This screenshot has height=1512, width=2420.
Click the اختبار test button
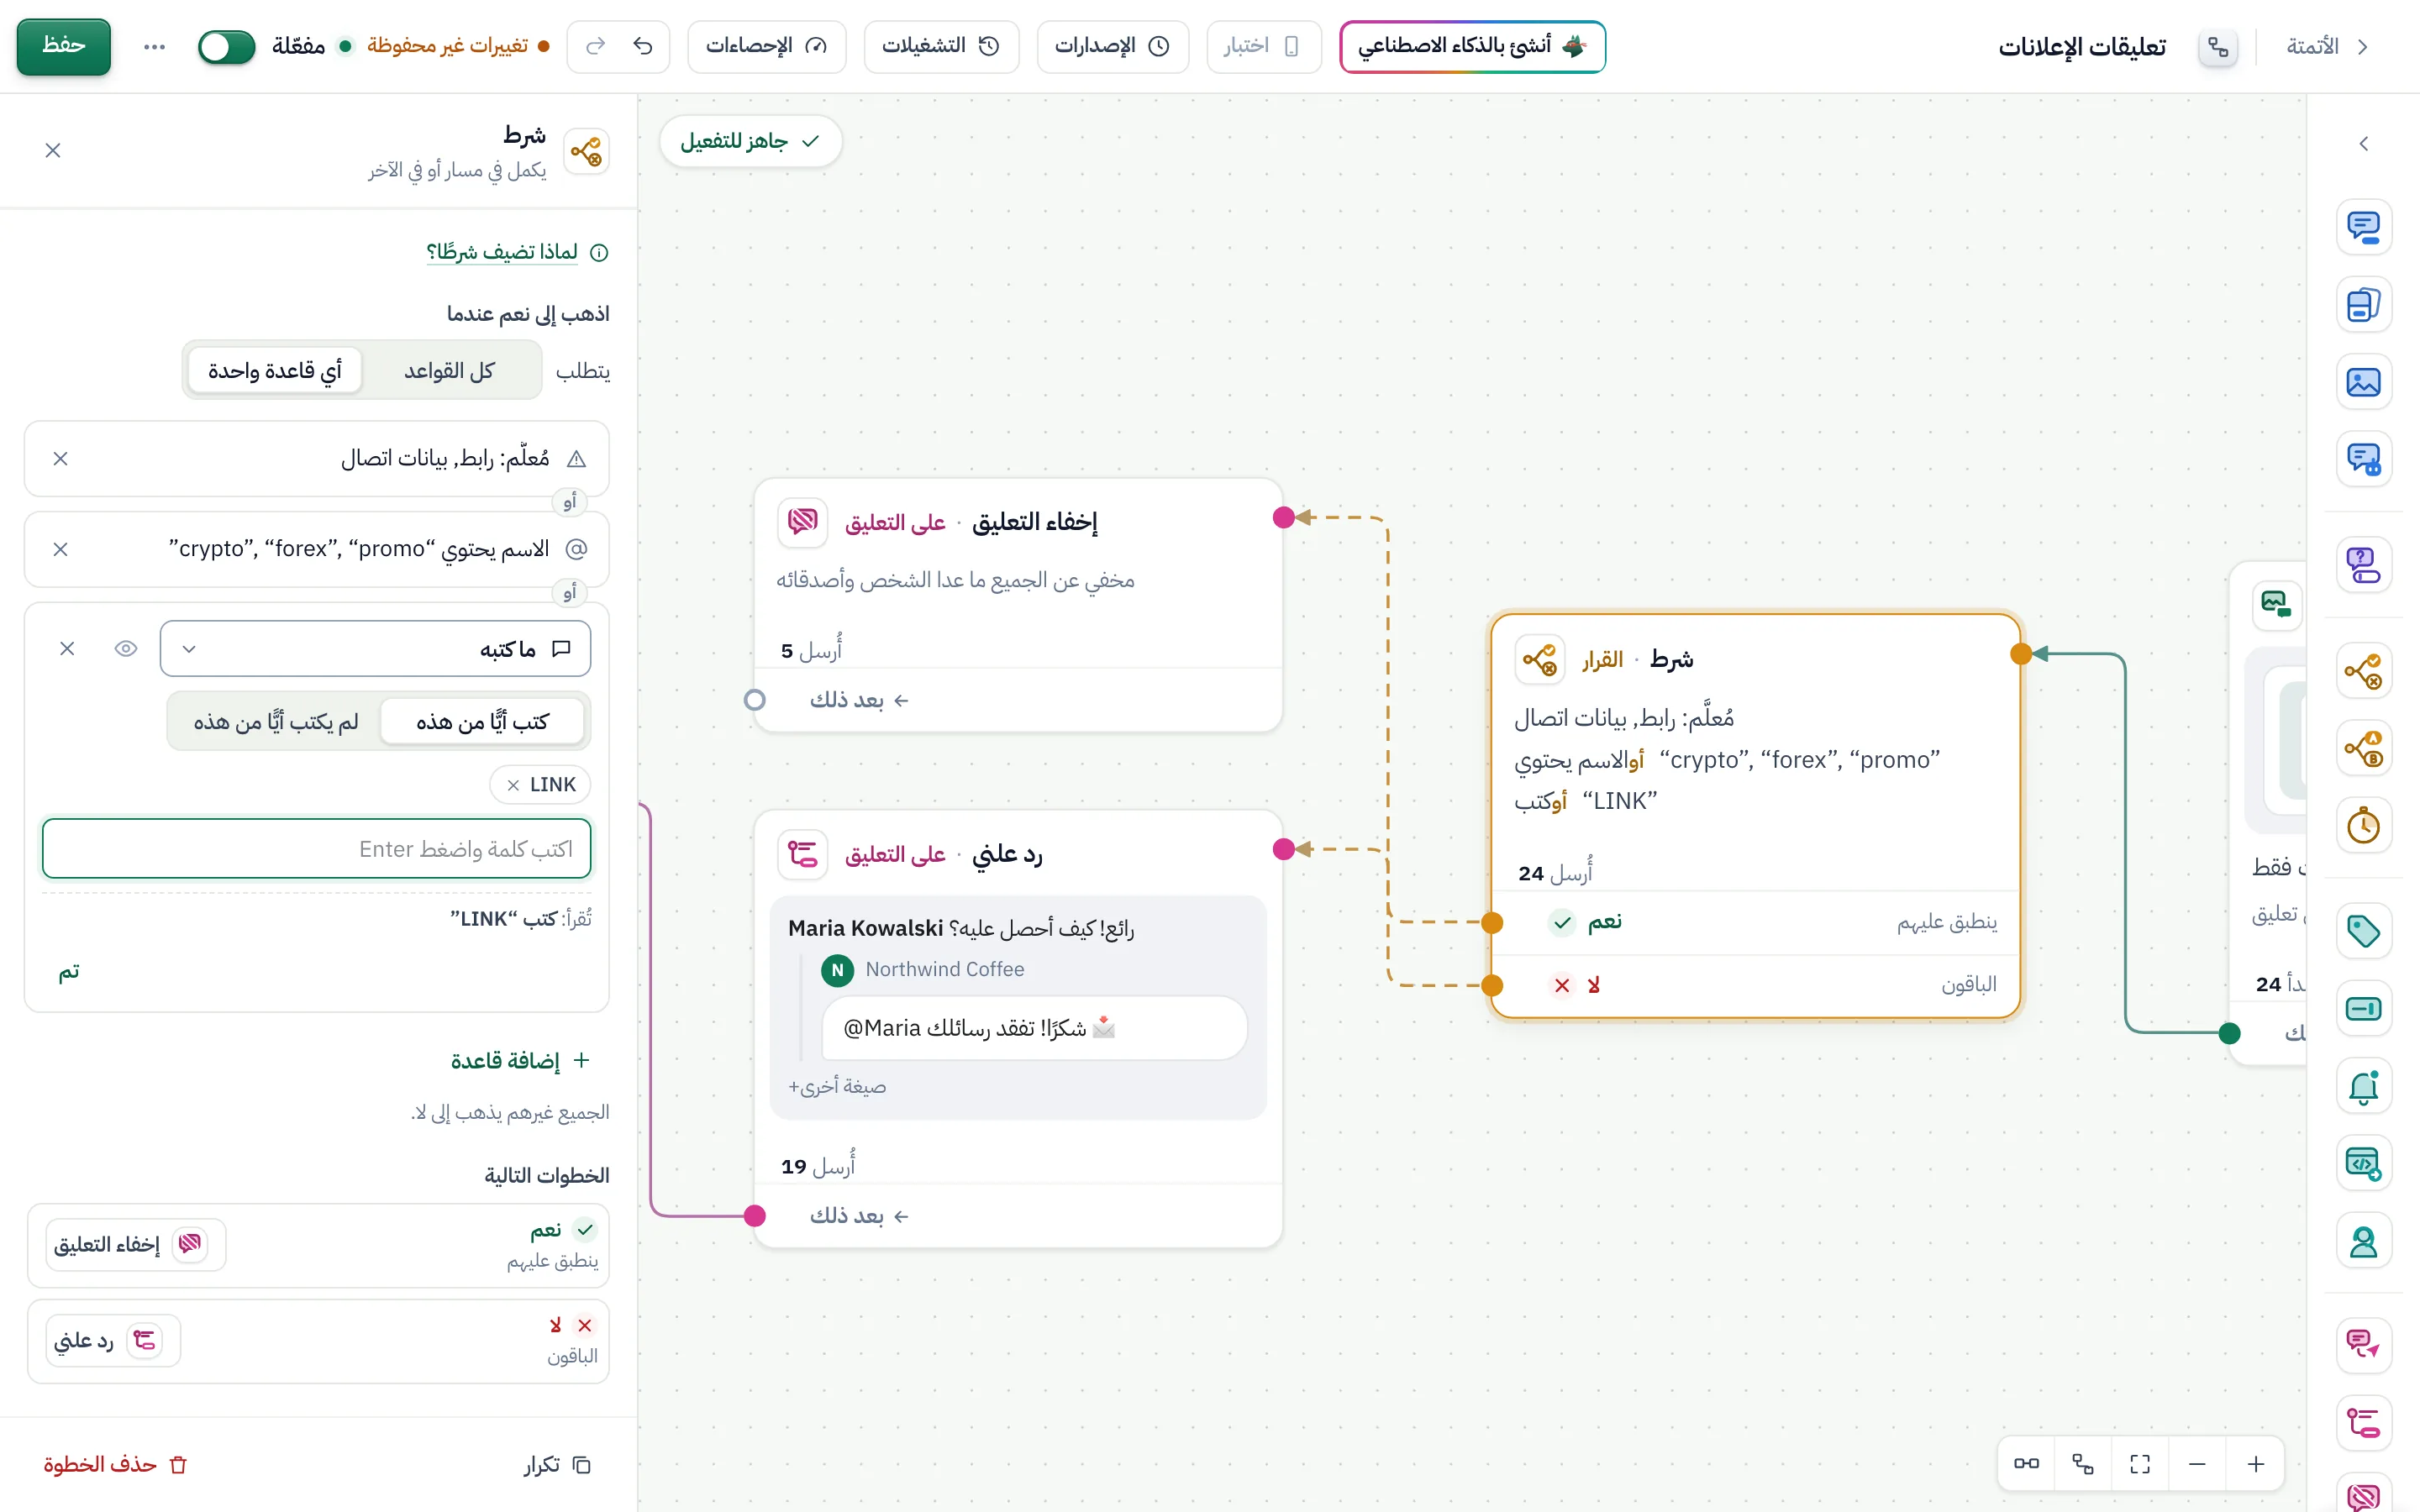[x=1263, y=46]
